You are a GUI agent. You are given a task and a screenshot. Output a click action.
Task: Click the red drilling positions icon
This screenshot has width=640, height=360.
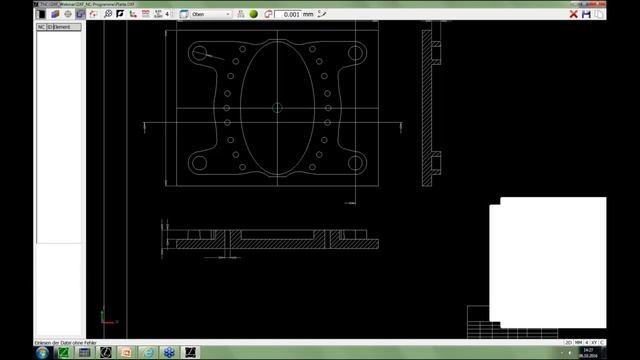coord(146,14)
